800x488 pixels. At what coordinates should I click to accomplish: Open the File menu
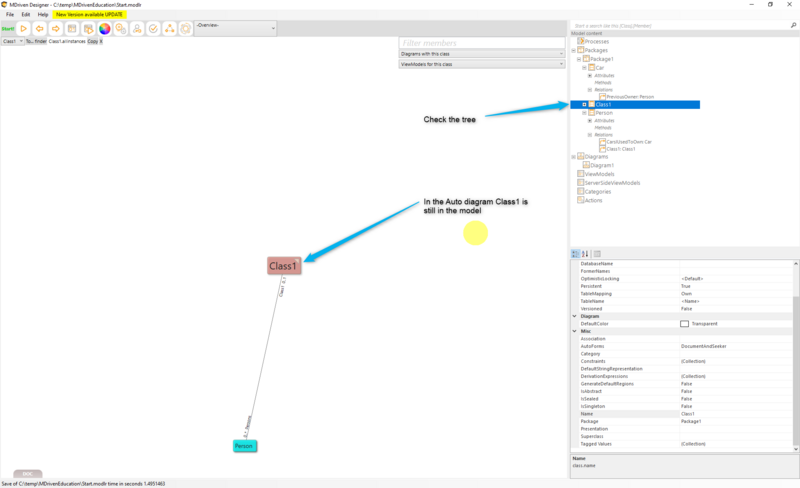tap(10, 15)
